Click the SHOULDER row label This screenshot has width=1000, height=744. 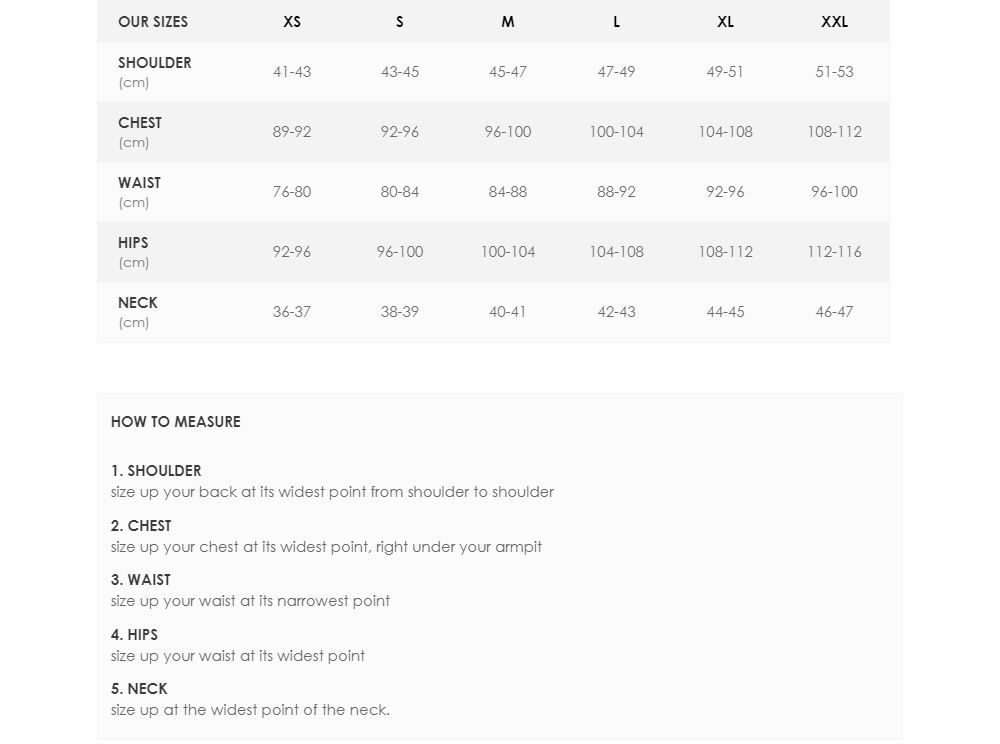click(x=154, y=62)
